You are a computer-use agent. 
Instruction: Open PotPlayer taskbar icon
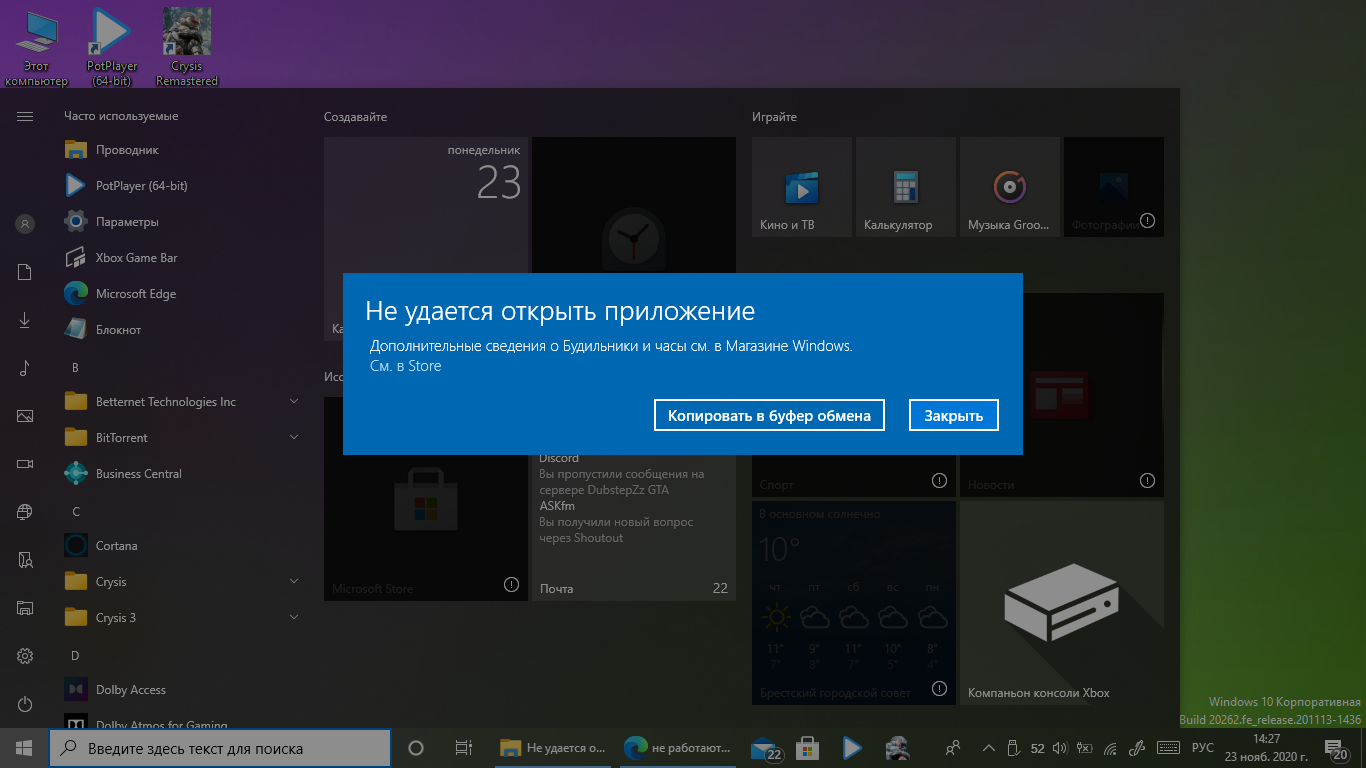tap(852, 748)
